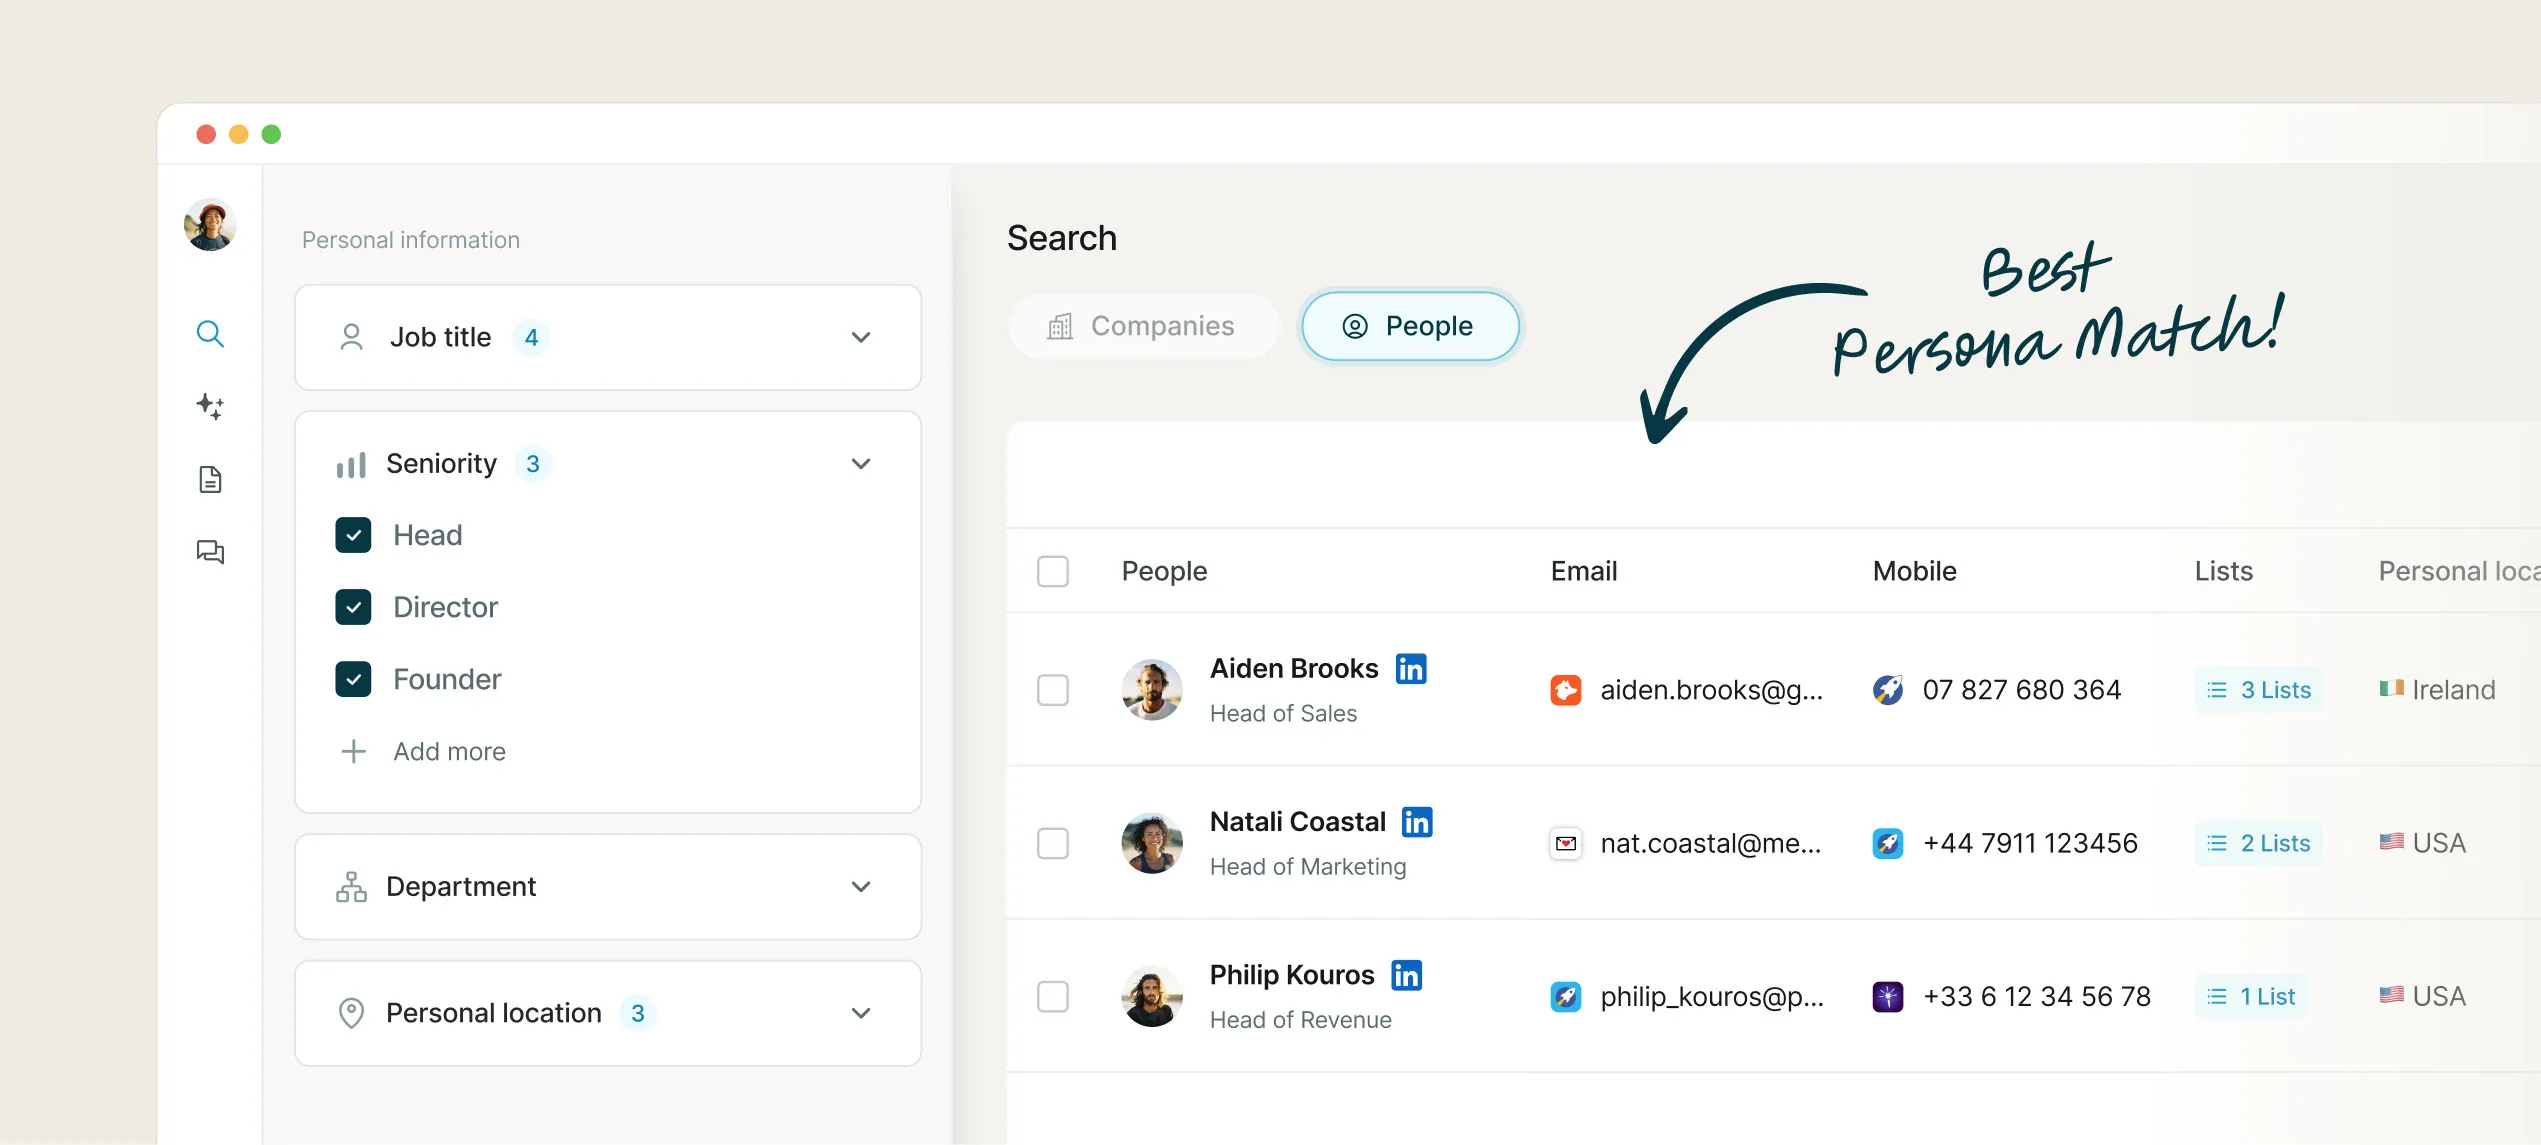Switch to the People tab
Viewport: 2541px width, 1145px height.
(x=1409, y=326)
